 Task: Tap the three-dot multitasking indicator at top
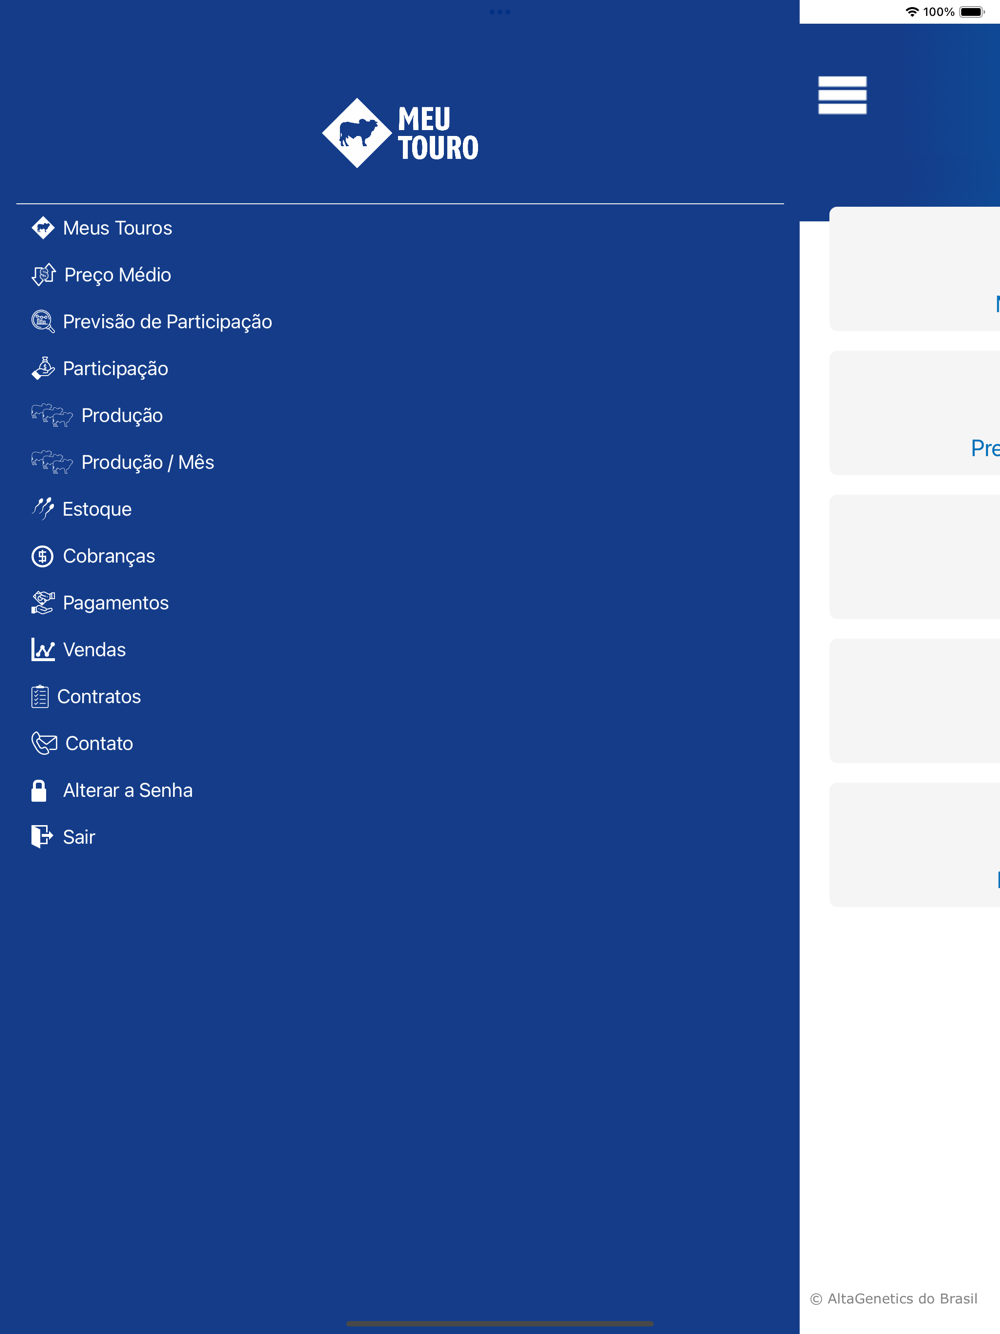pos(500,12)
